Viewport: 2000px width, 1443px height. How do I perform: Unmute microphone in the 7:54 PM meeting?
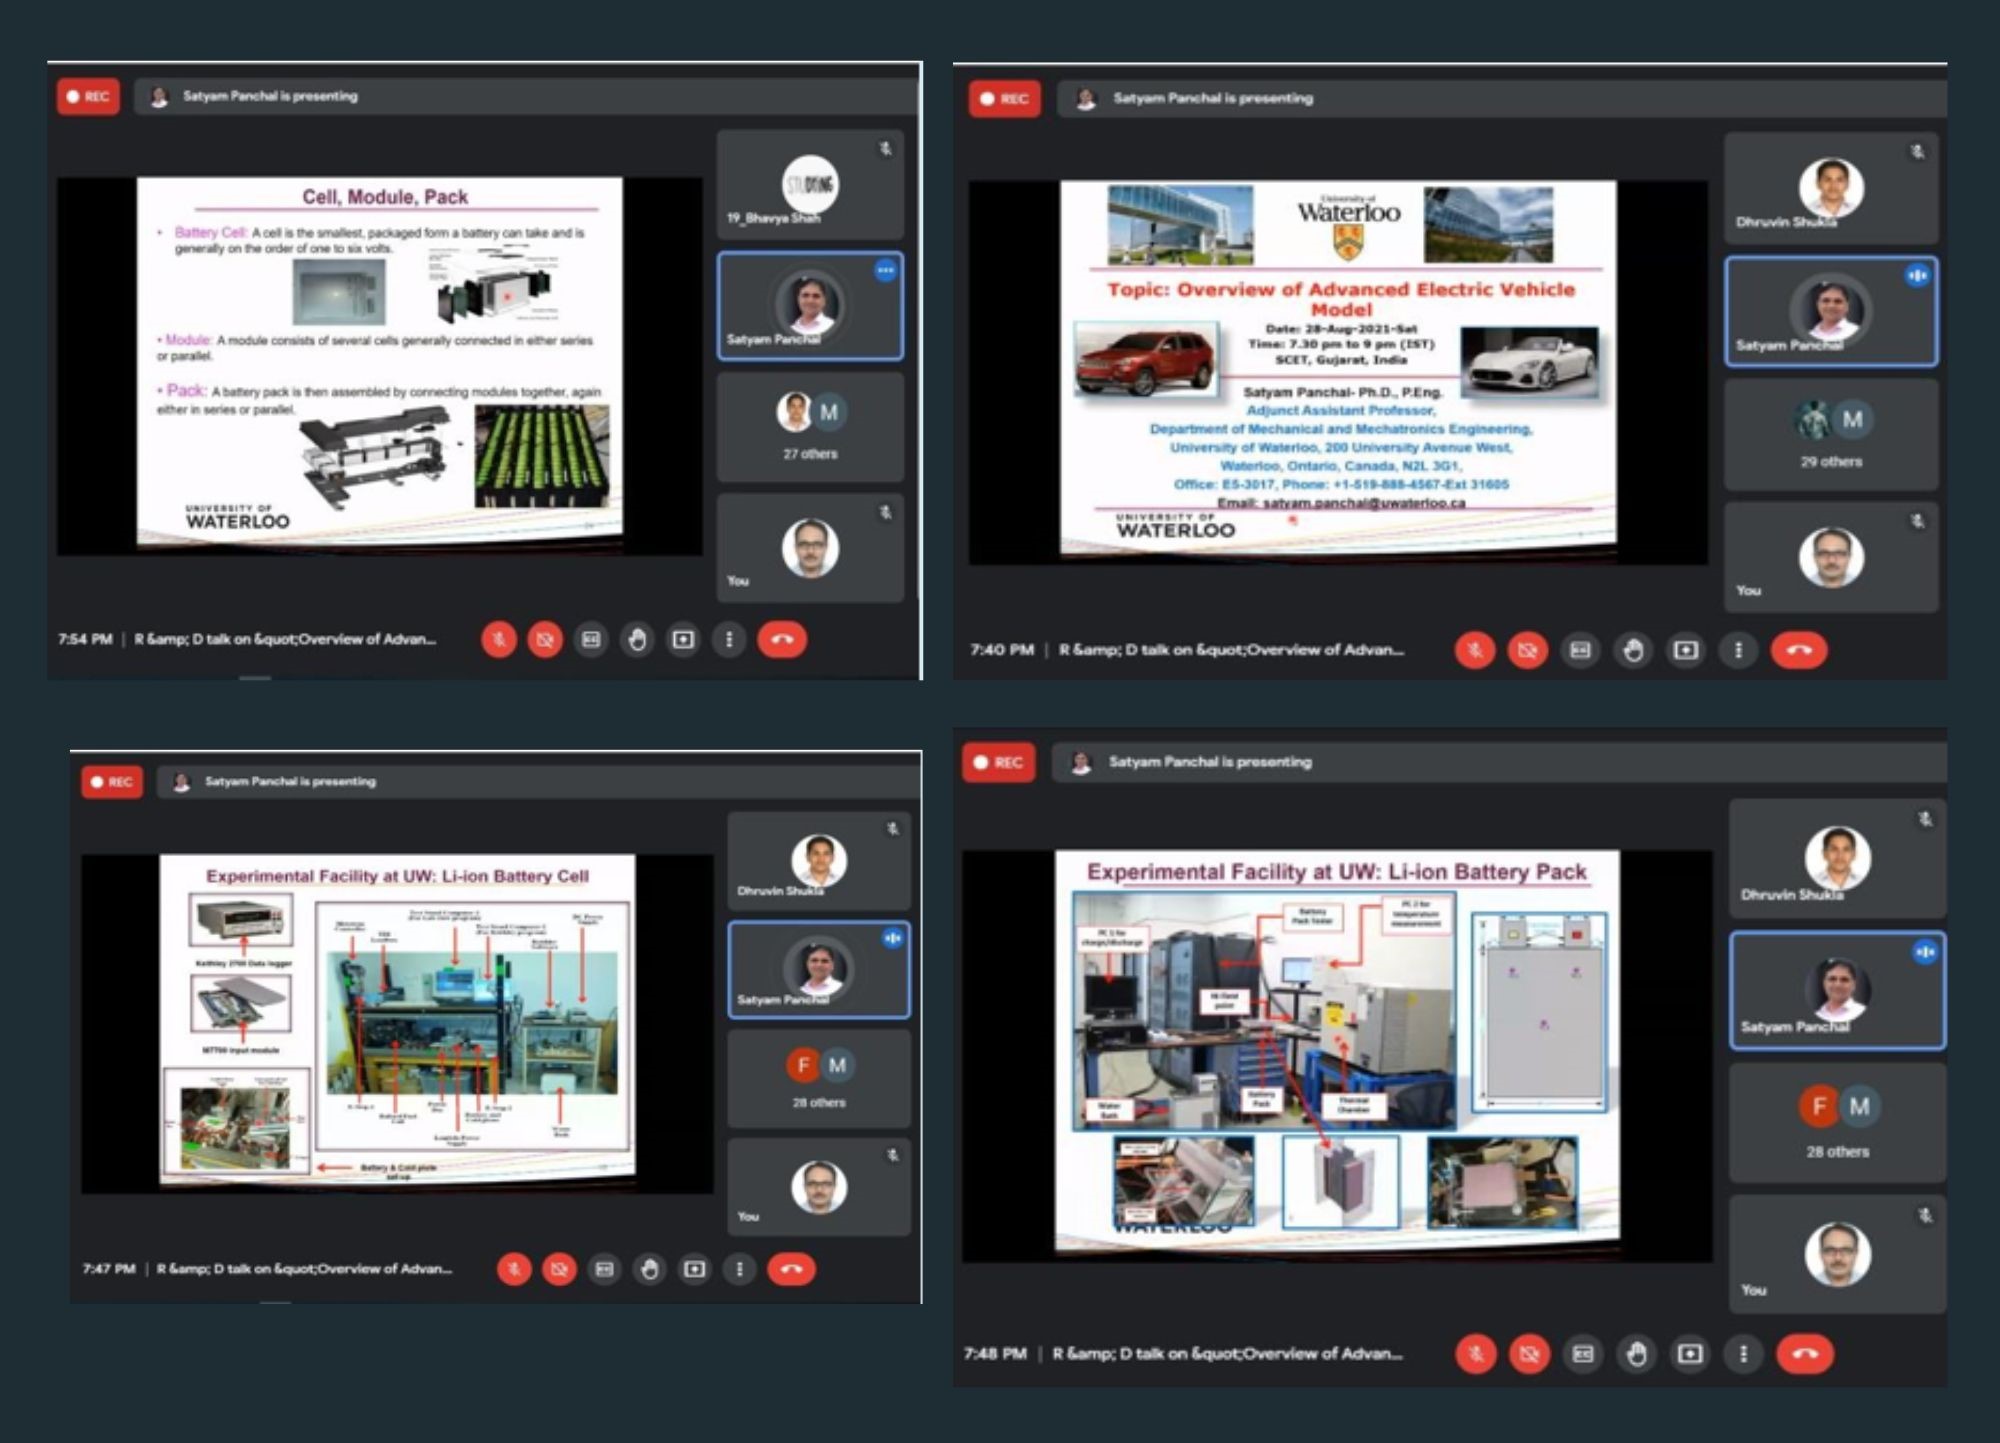[499, 639]
